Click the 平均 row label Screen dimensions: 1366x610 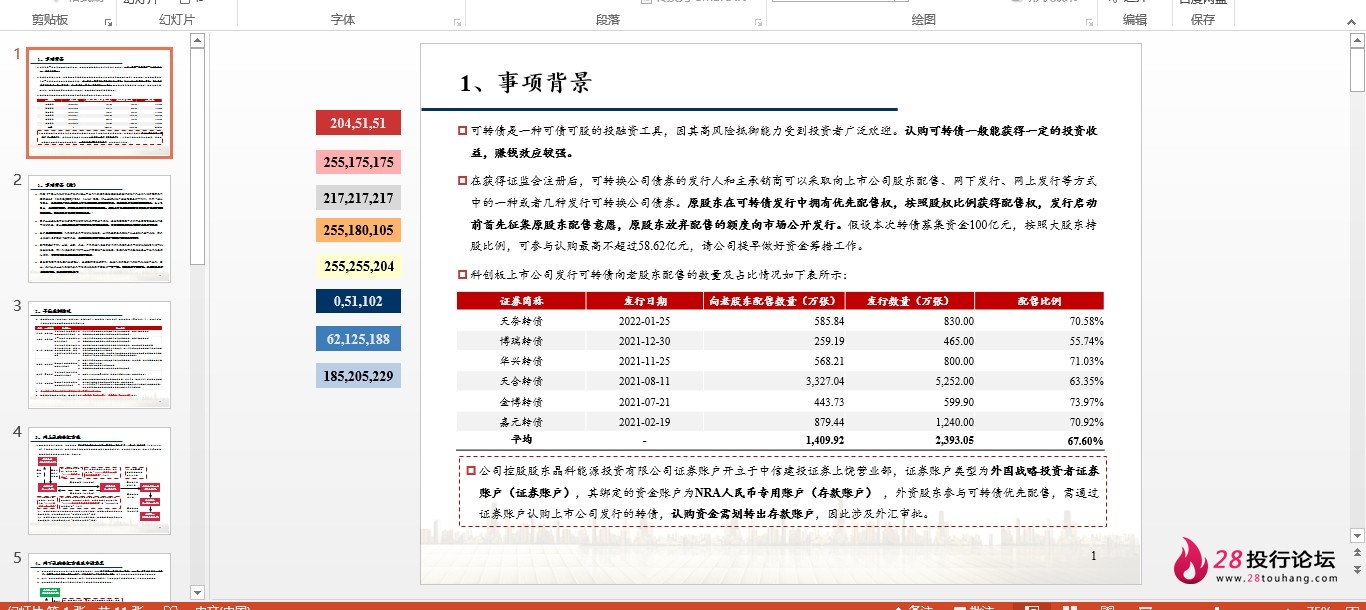[x=521, y=440]
